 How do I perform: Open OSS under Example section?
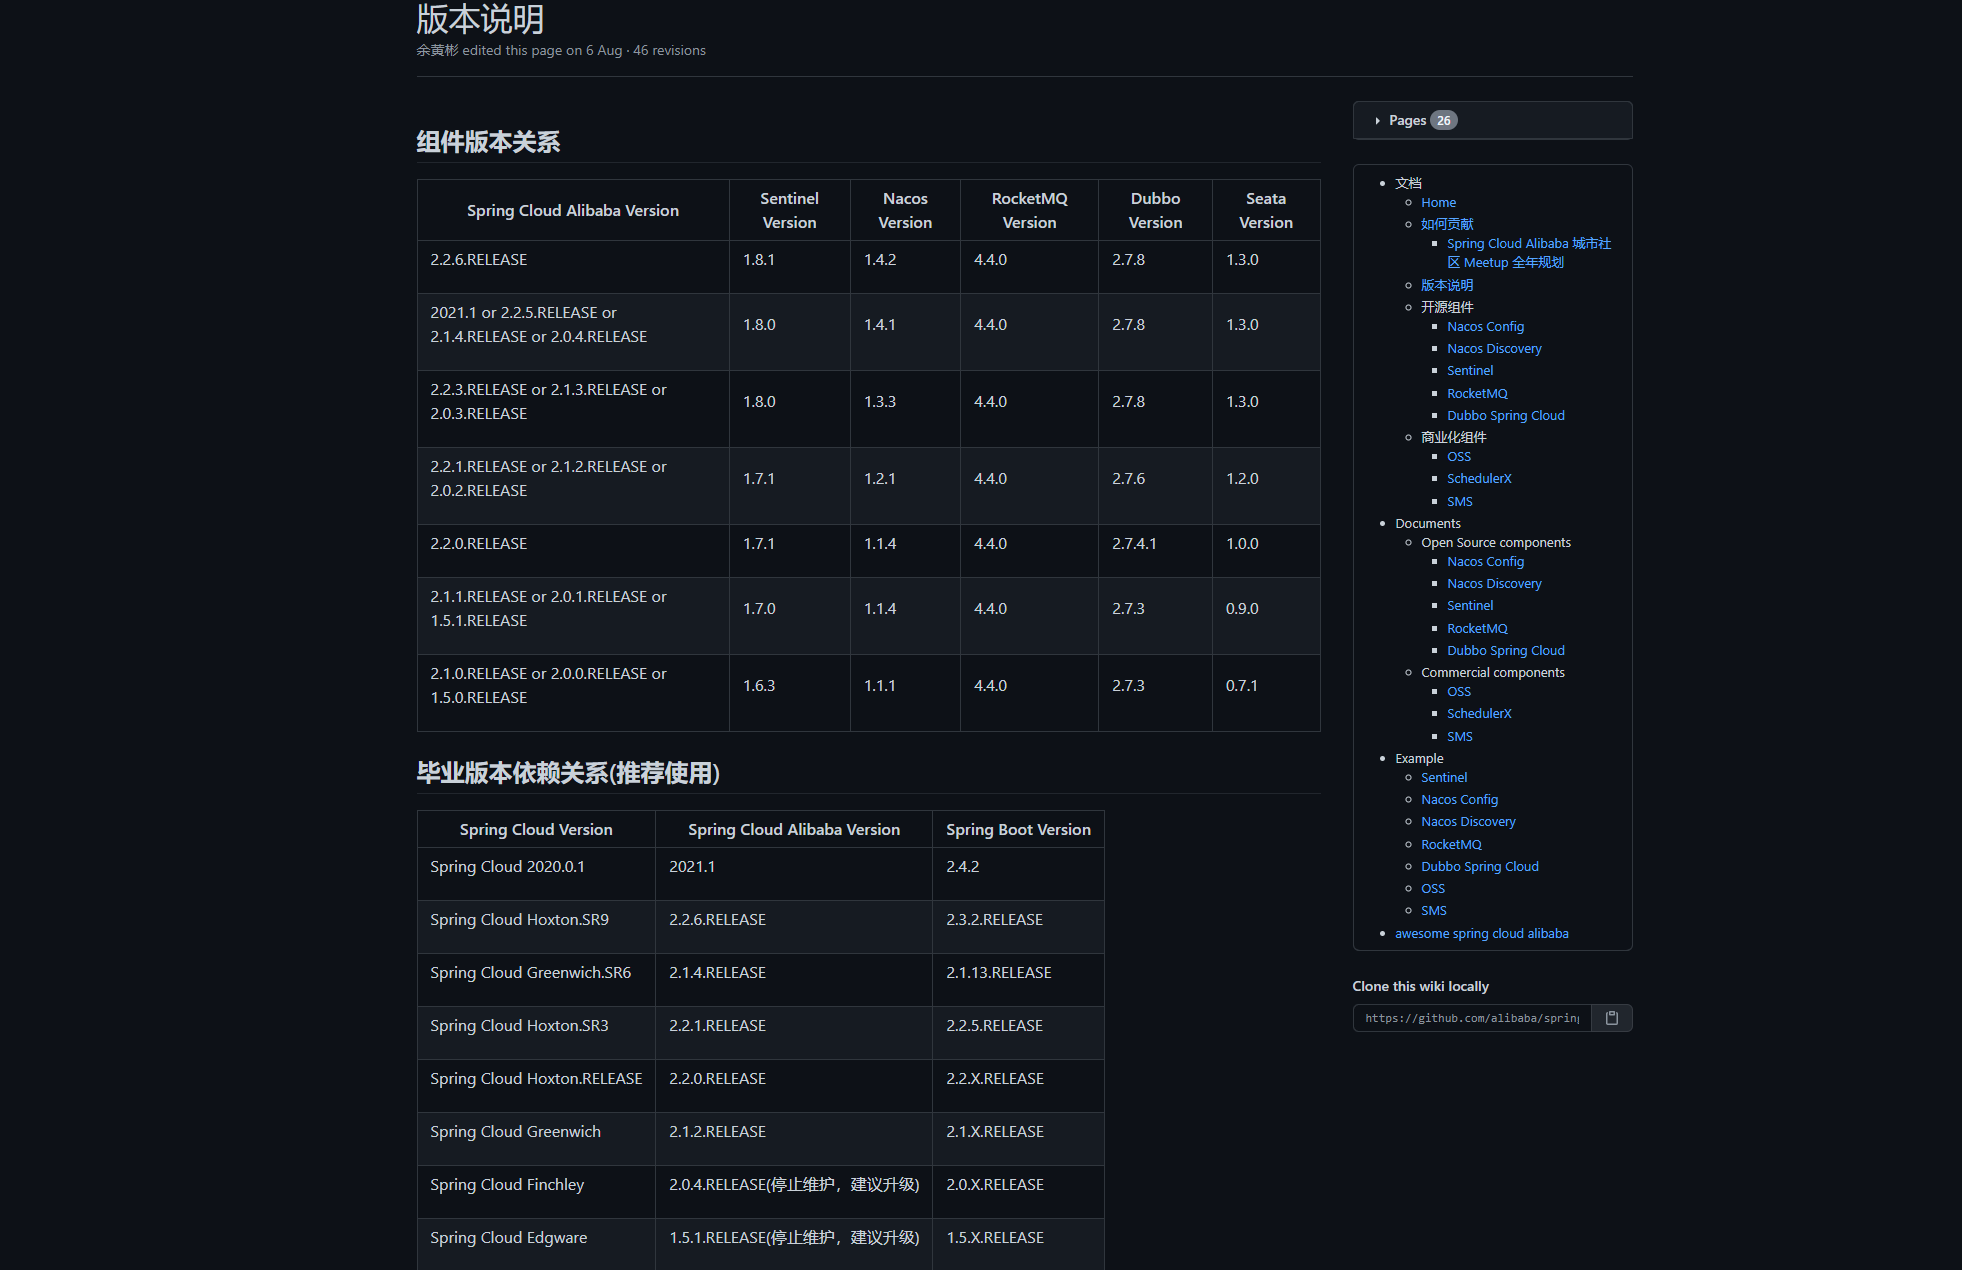tap(1433, 889)
